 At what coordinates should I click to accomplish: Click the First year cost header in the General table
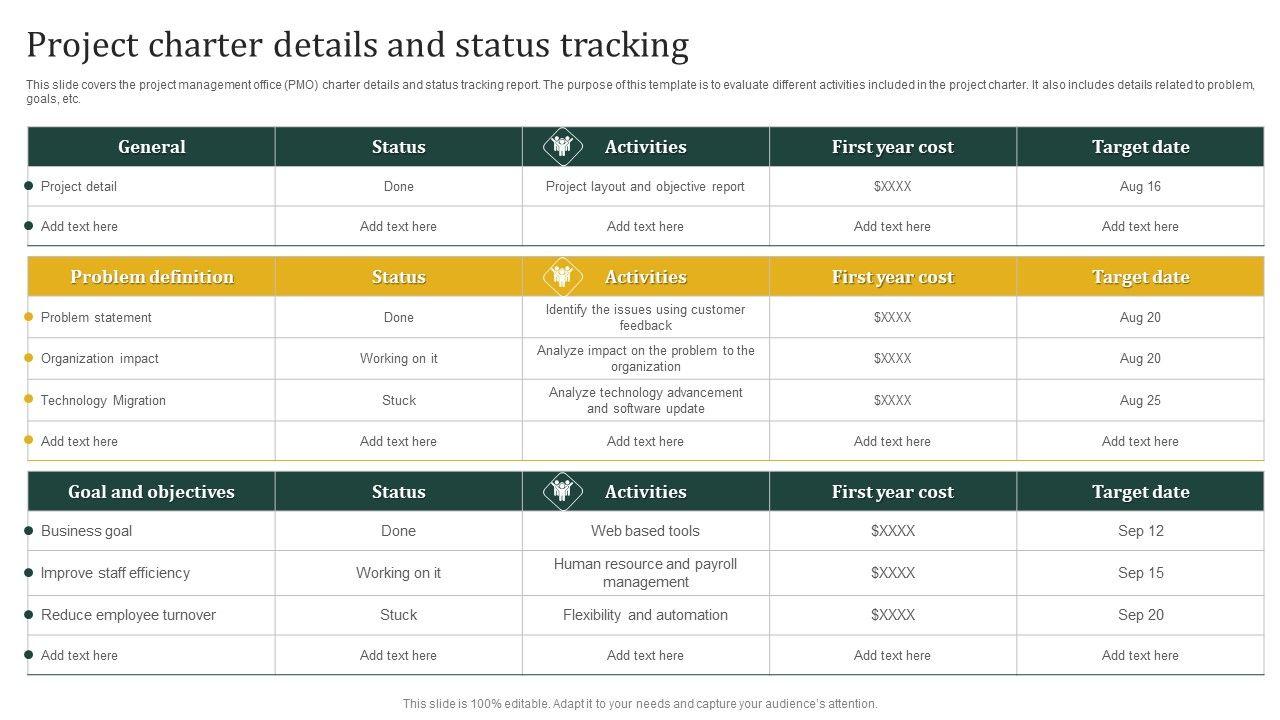click(892, 147)
